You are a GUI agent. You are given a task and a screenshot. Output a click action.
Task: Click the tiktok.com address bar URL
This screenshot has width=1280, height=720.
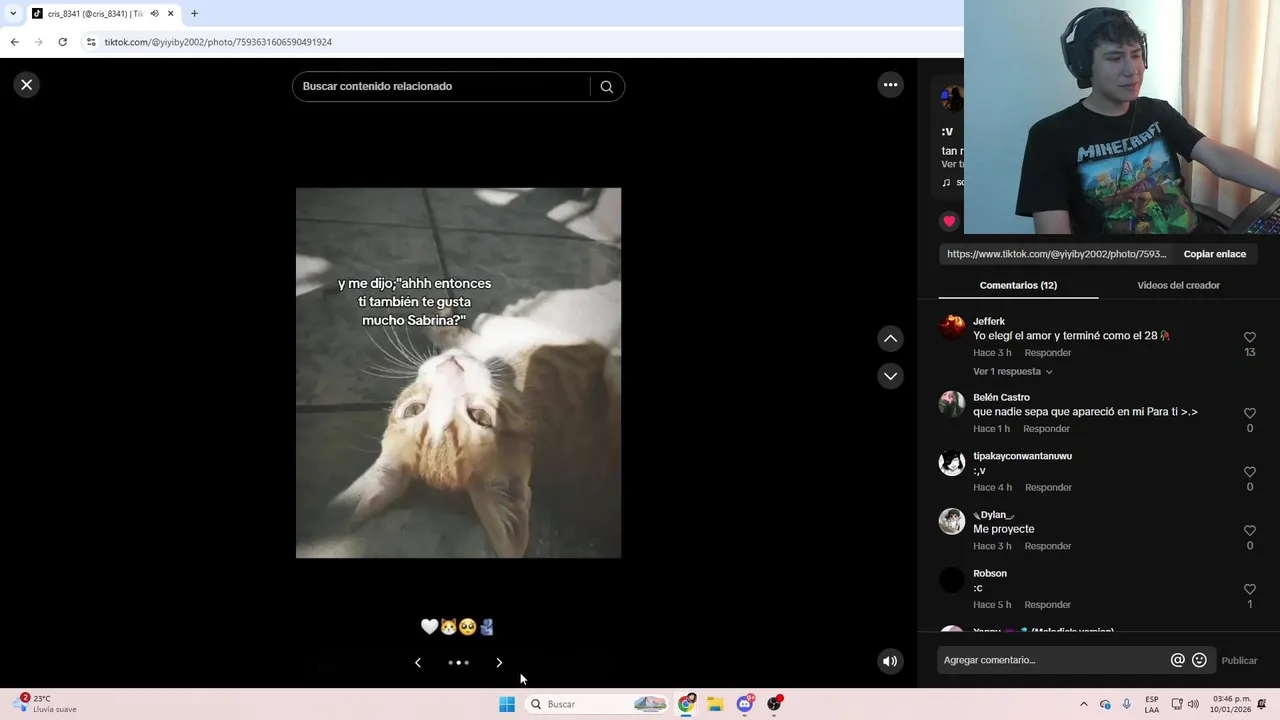[218, 42]
